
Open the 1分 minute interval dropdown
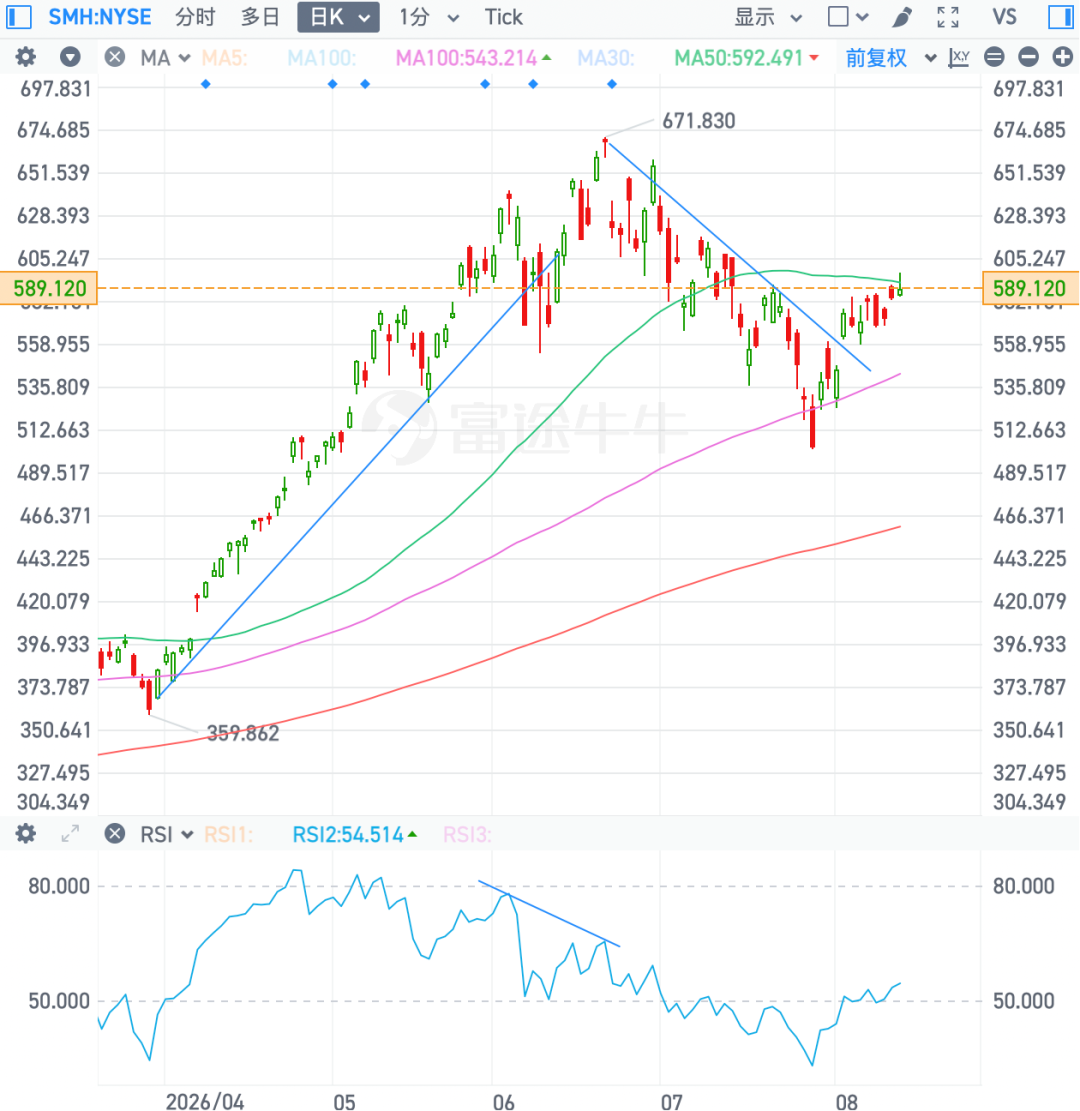pos(429,17)
